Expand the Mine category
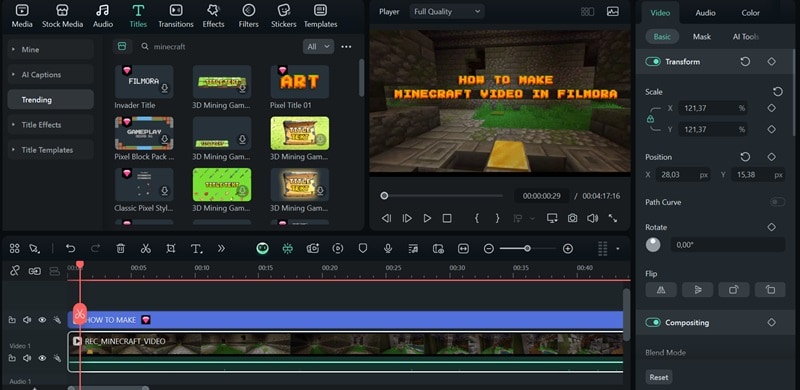This screenshot has height=390, width=800. (x=51, y=50)
